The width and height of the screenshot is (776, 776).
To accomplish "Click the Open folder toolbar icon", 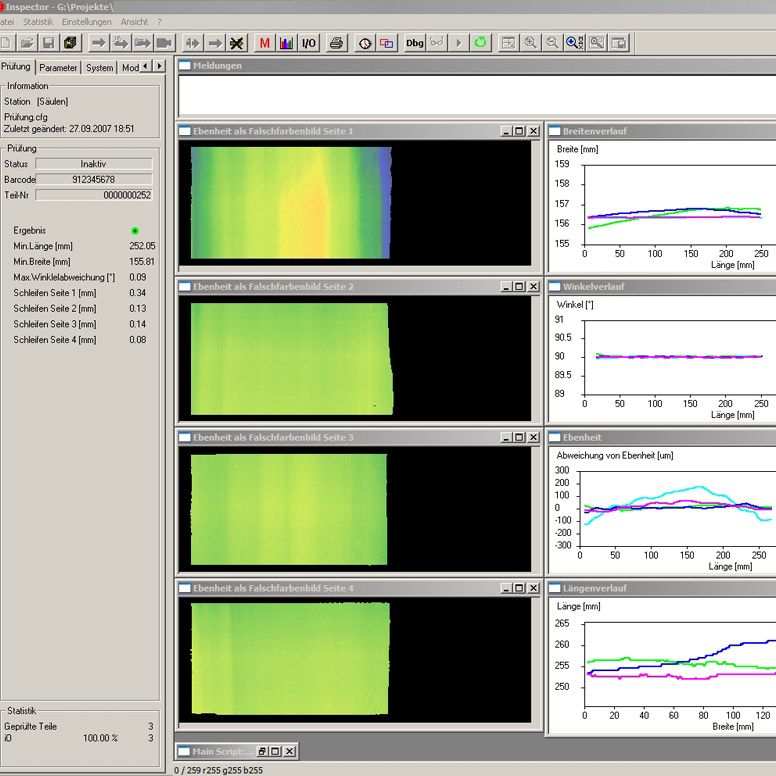I will 27,43.
